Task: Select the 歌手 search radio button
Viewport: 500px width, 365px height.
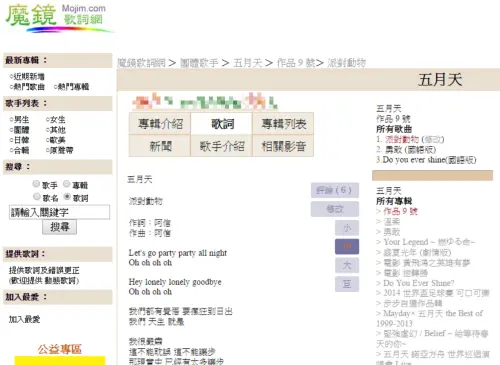Action: 36,184
